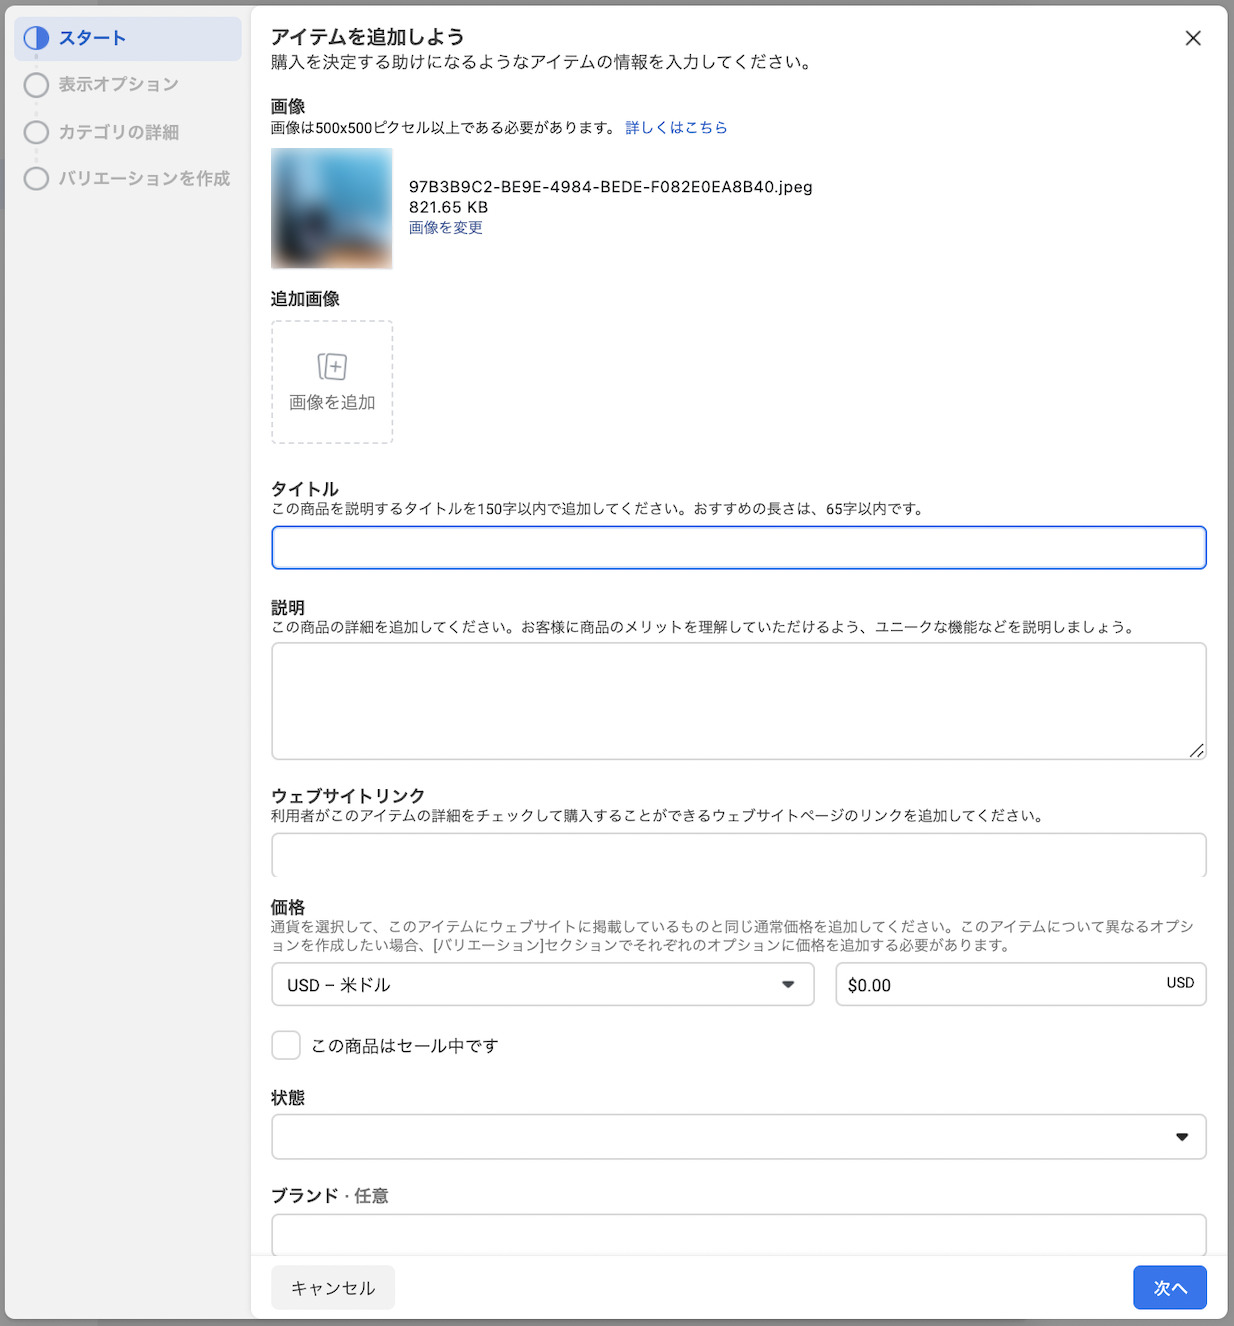Image resolution: width=1234 pixels, height=1326 pixels.
Task: Click the uploaded product image thumbnail
Action: (332, 208)
